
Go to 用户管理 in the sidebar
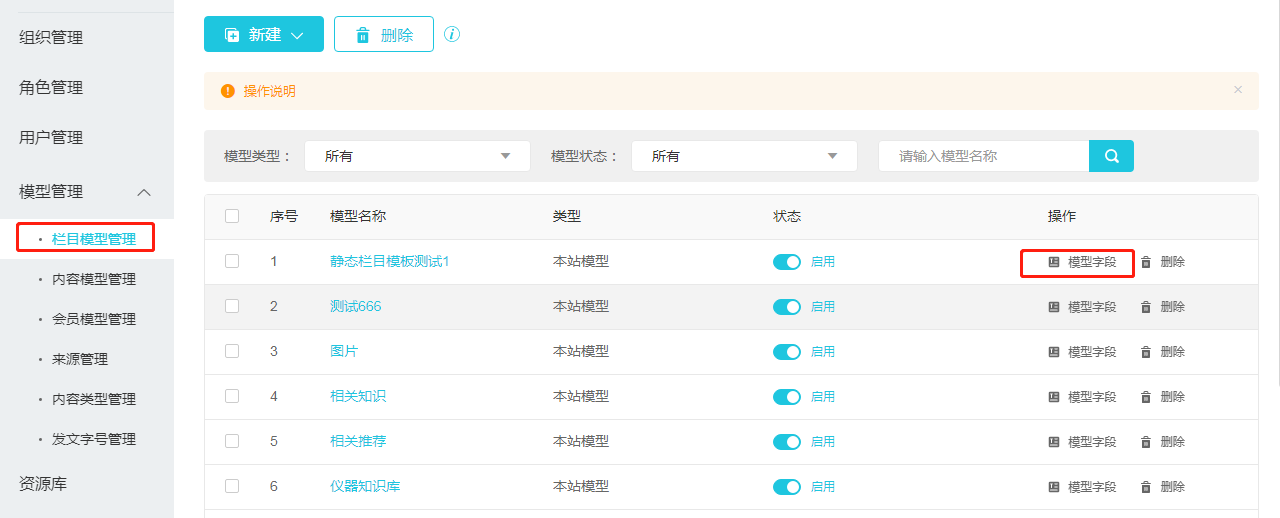pyautogui.click(x=51, y=138)
